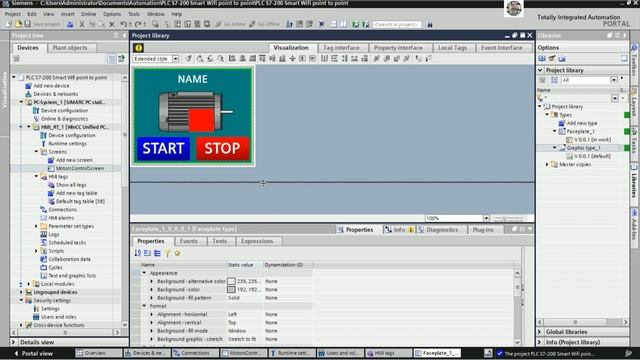Screen dimensions: 640x360
Task: Click the START button on the faceplate
Action: coord(163,148)
